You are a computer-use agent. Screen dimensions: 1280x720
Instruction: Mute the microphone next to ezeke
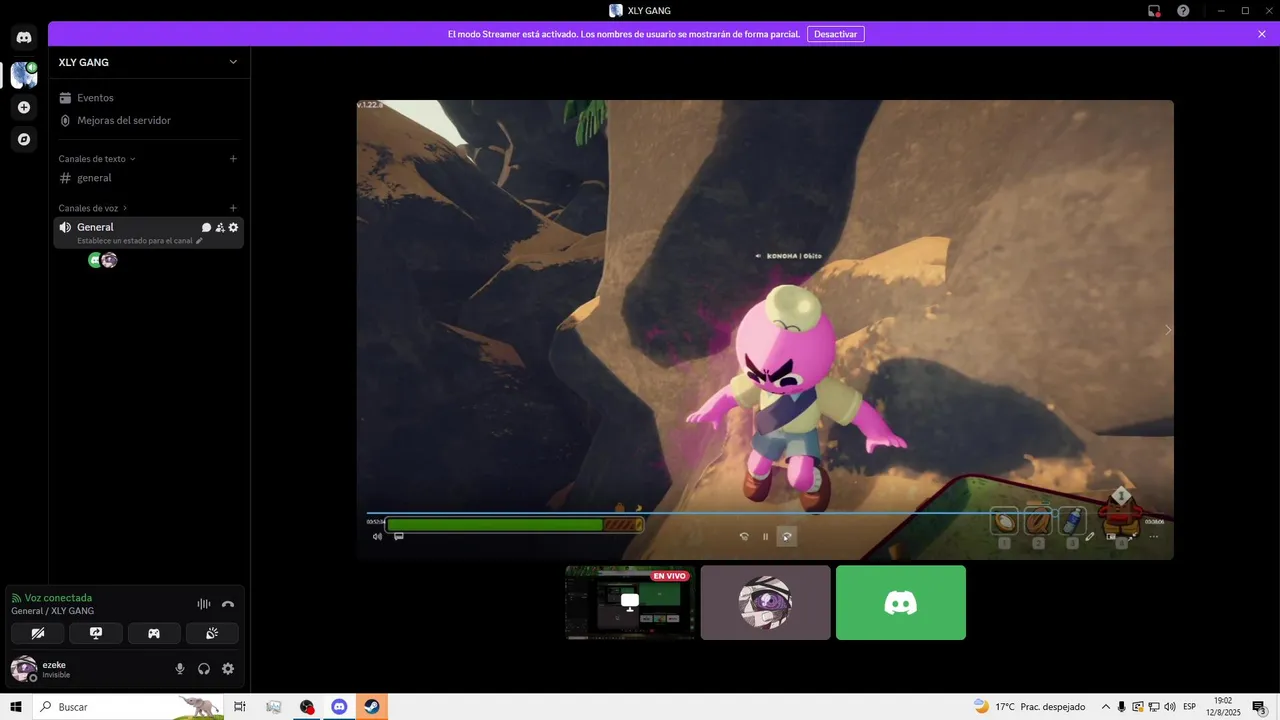pyautogui.click(x=180, y=669)
